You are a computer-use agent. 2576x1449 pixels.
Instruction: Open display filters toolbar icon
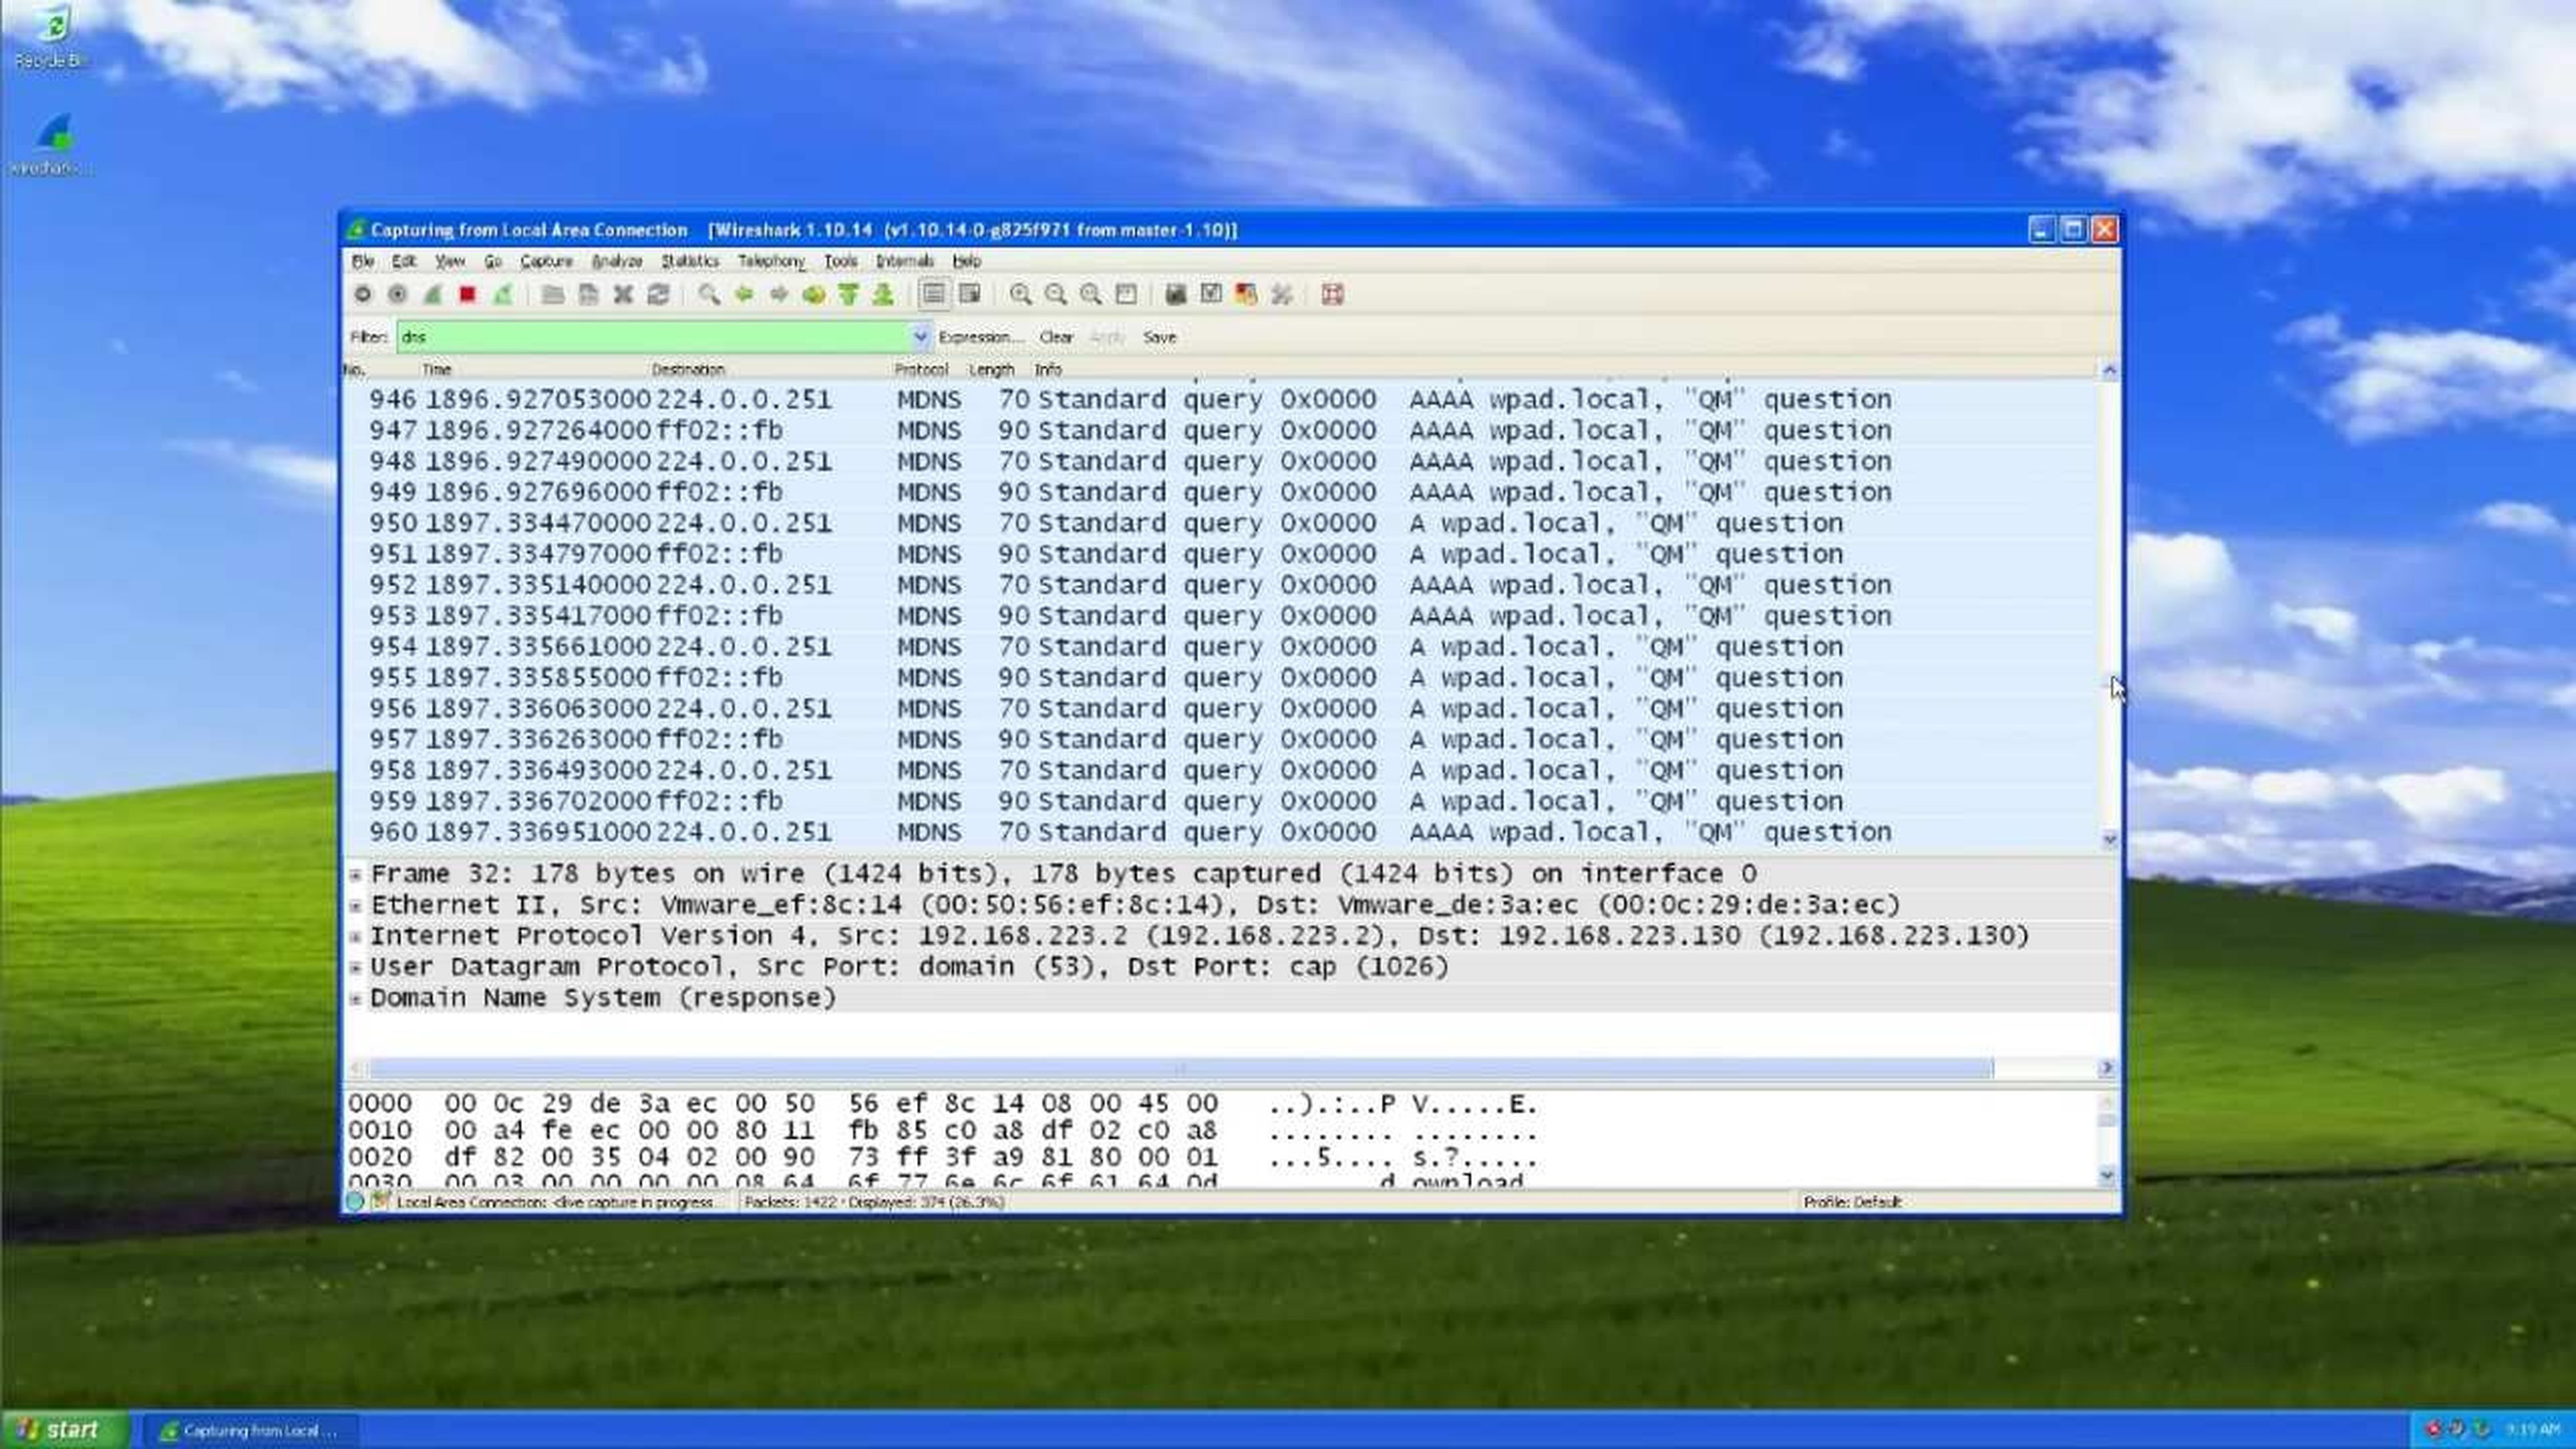[1211, 294]
